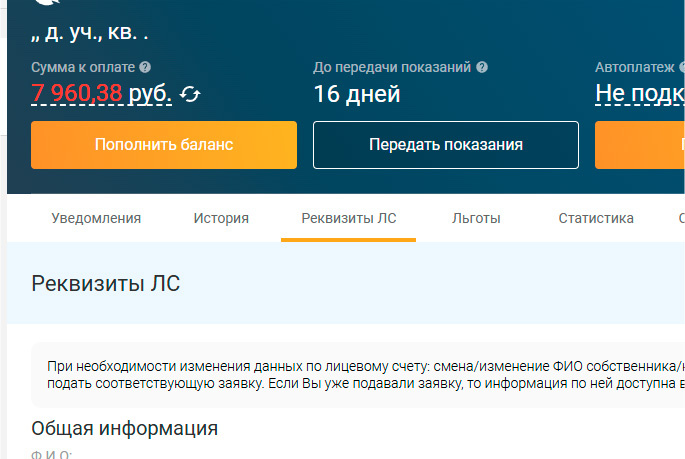This screenshot has height=459, width=685.
Task: Click the address line д. уч., кв.
Action: [90, 33]
